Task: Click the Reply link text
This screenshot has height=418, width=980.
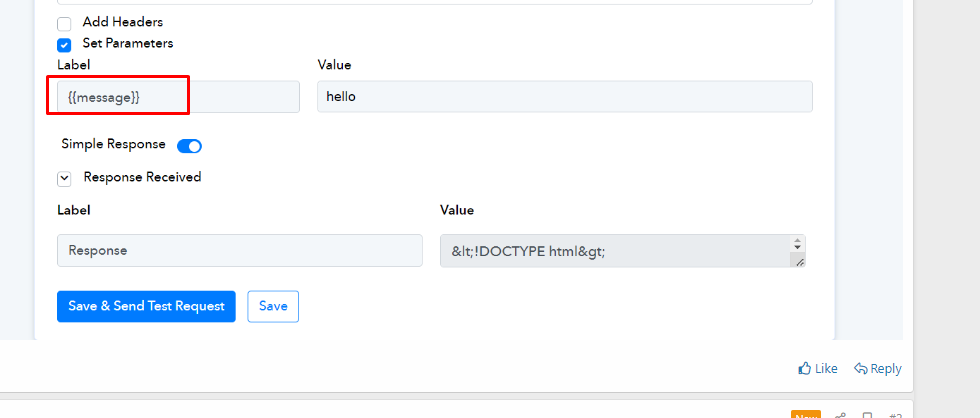Action: 886,369
